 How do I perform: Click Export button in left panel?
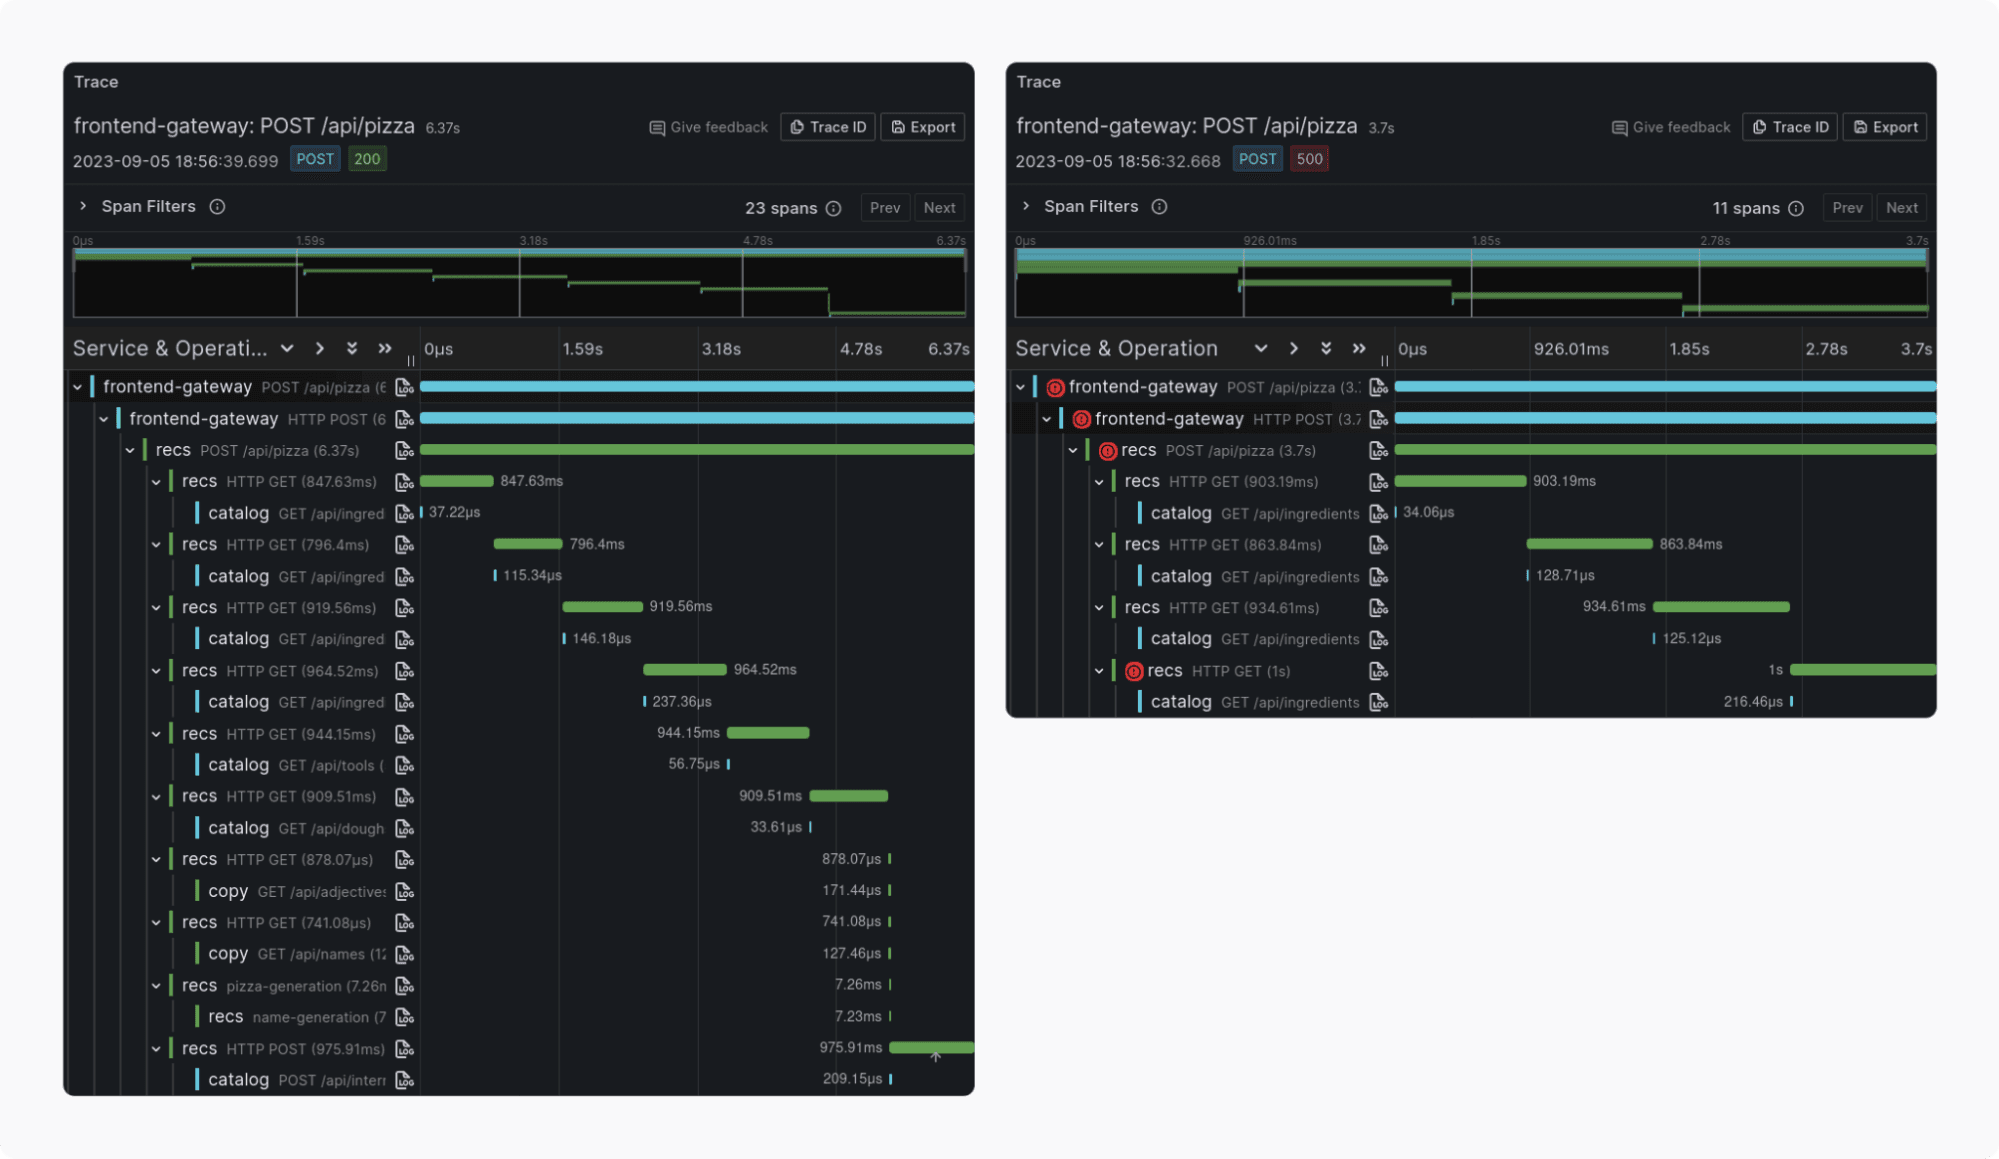click(923, 127)
